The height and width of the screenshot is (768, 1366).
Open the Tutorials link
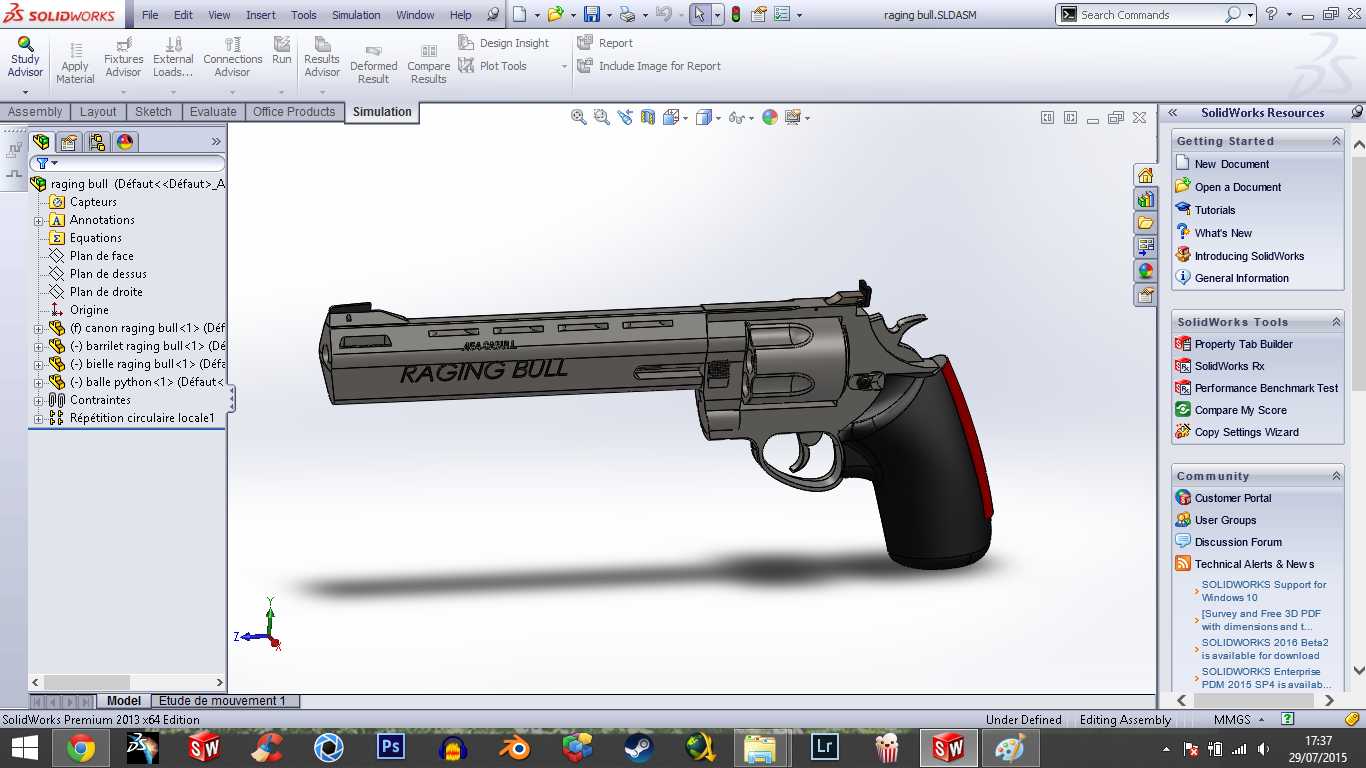coord(1215,210)
